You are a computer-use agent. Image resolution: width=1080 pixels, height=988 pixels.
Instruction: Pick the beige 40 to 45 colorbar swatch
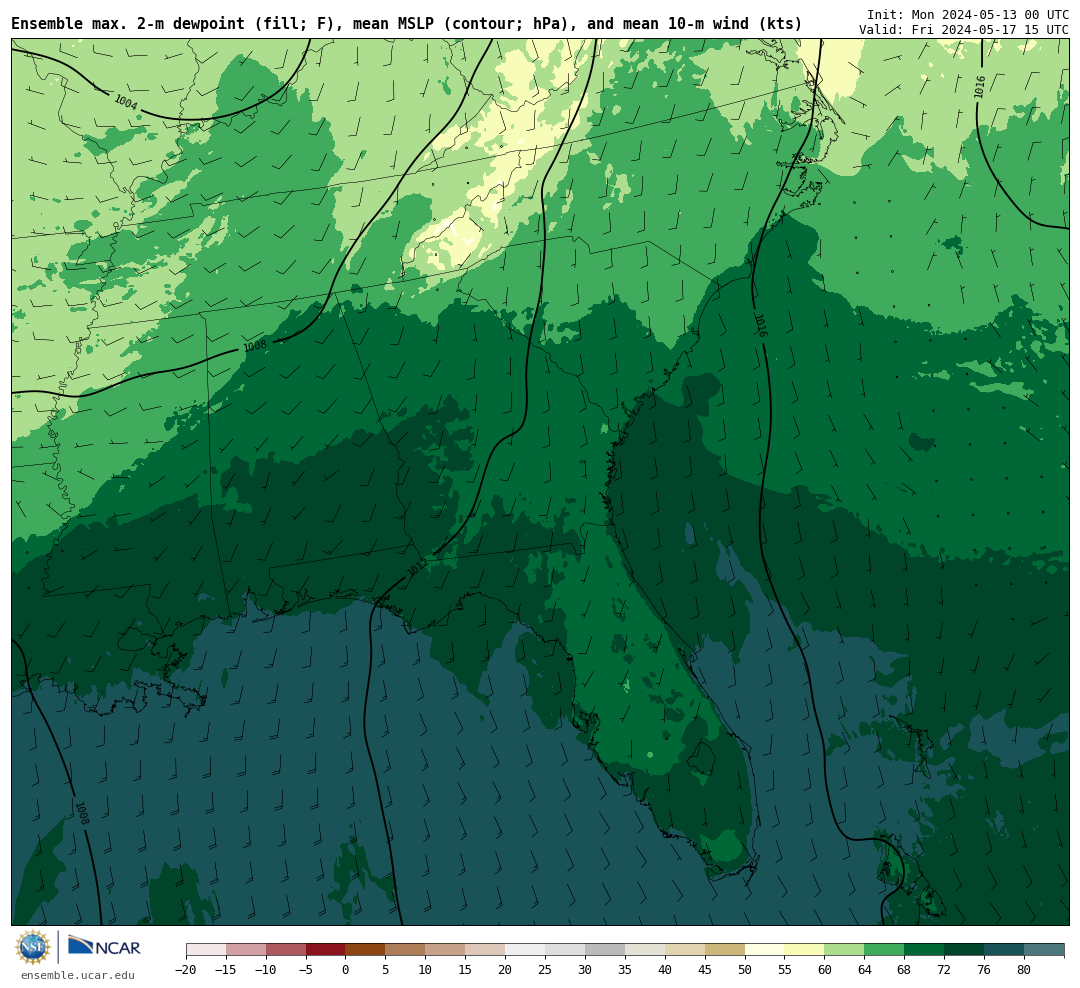point(685,950)
